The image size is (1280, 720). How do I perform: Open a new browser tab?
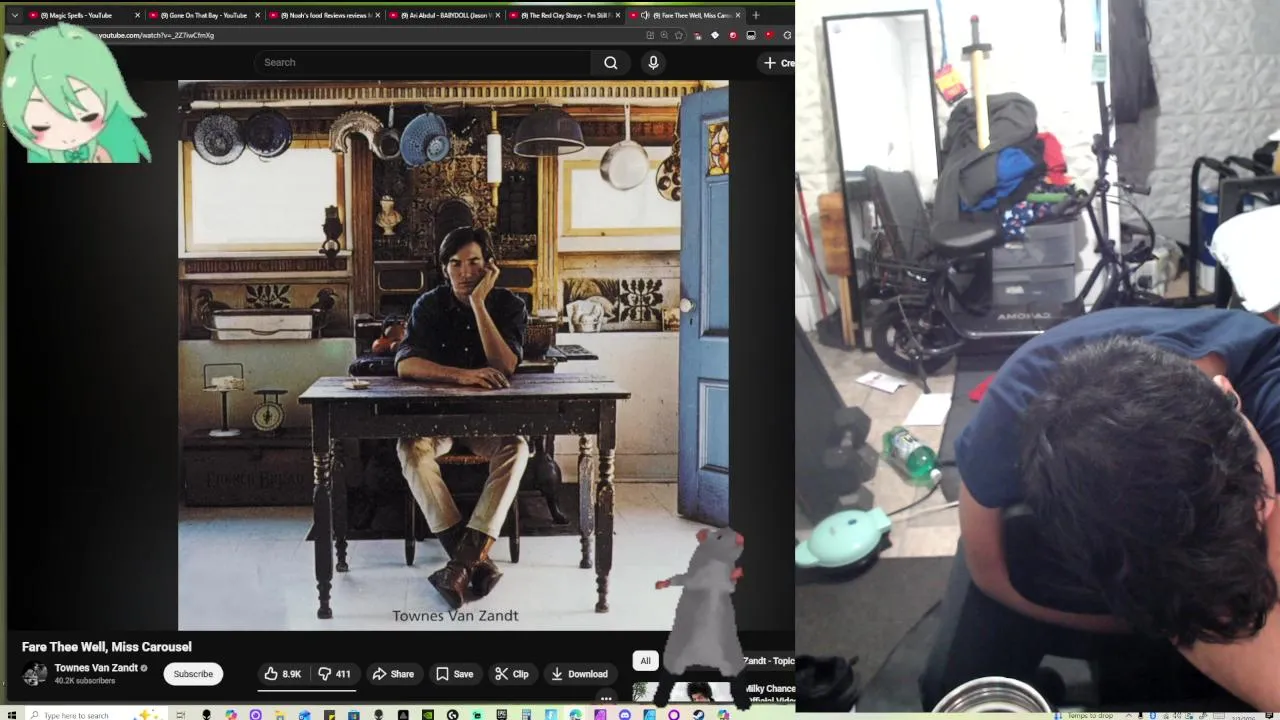point(756,15)
